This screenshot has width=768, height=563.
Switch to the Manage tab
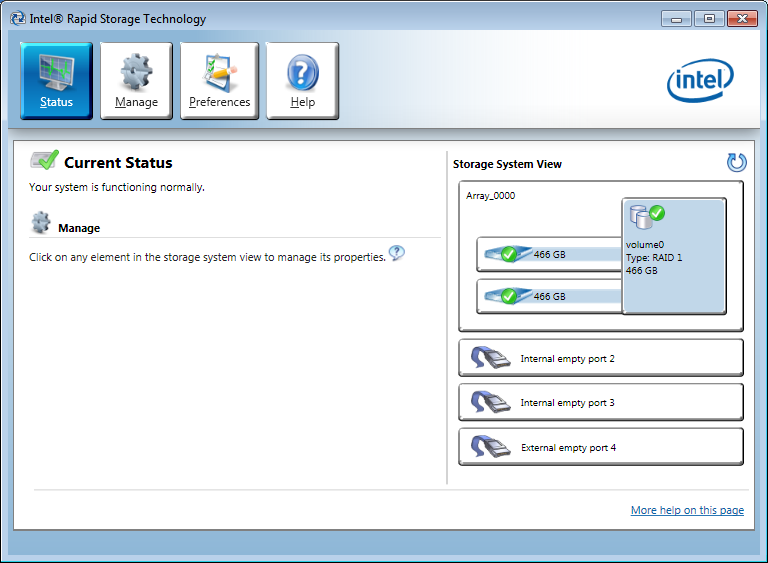pos(136,81)
